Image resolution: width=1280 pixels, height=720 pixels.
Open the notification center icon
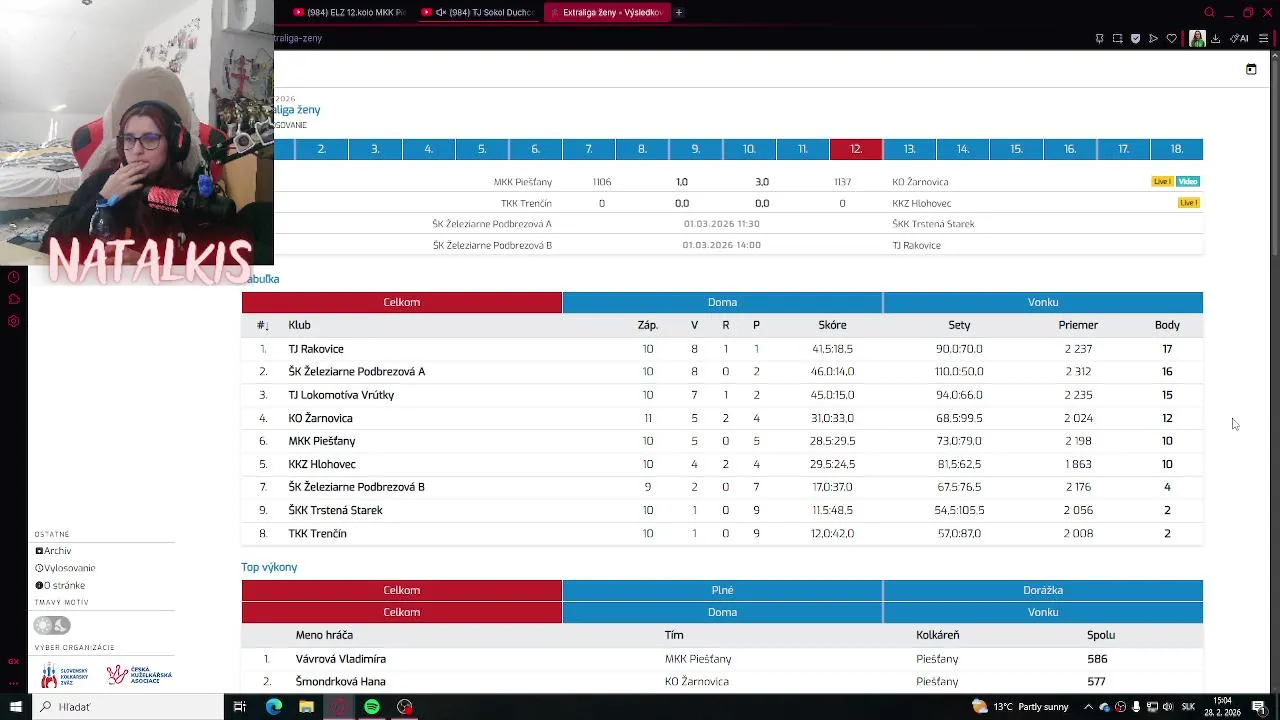click(1259, 707)
